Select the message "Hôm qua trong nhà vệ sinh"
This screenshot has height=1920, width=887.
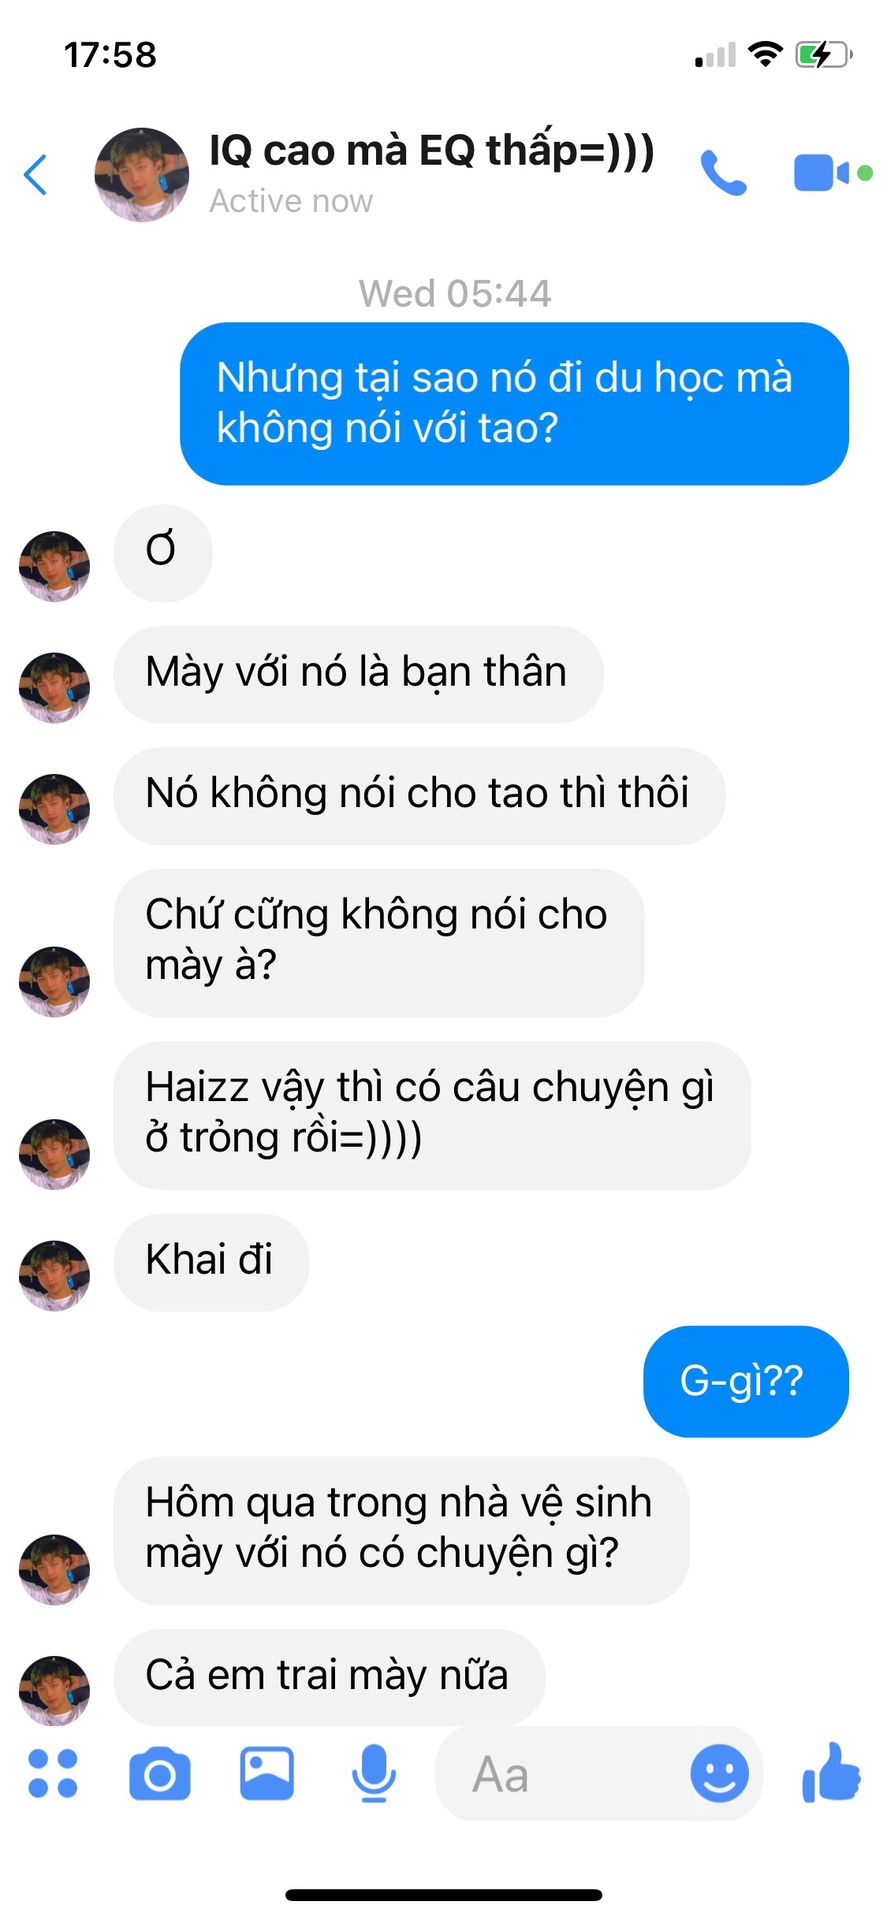coord(401,1530)
